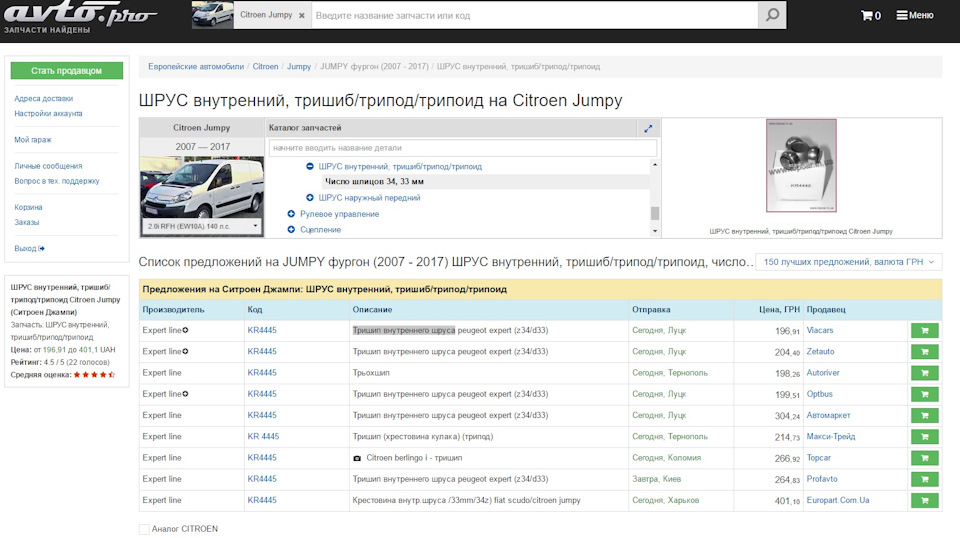This screenshot has width=960, height=538.
Task: Click star rating in sidebar
Action: click(x=94, y=375)
